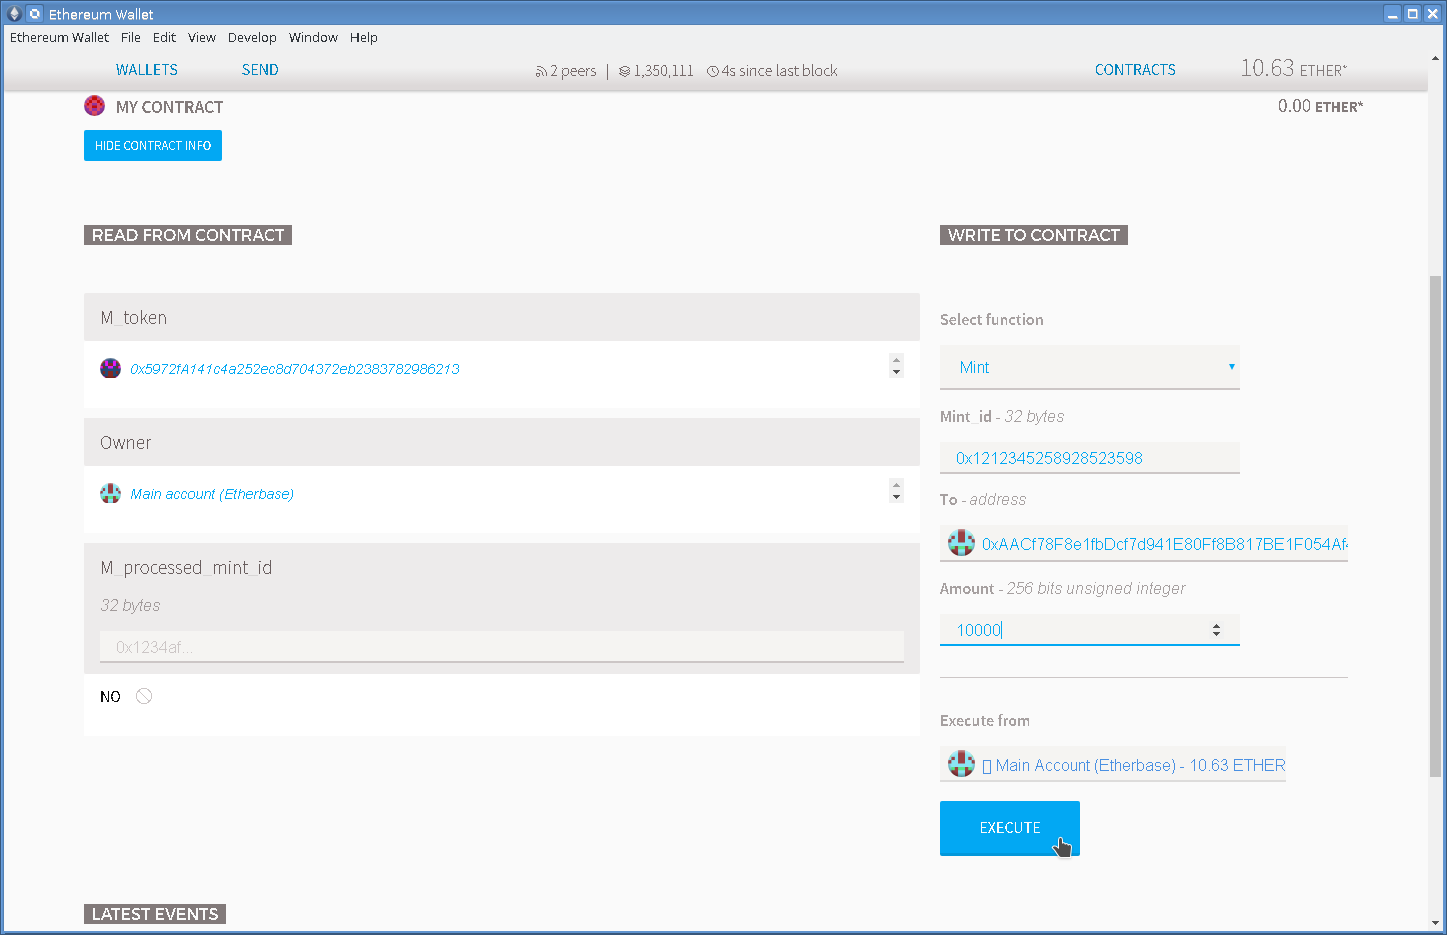The height and width of the screenshot is (935, 1447).
Task: Click the 10.63 ETHER total balance
Action: coord(1294,68)
